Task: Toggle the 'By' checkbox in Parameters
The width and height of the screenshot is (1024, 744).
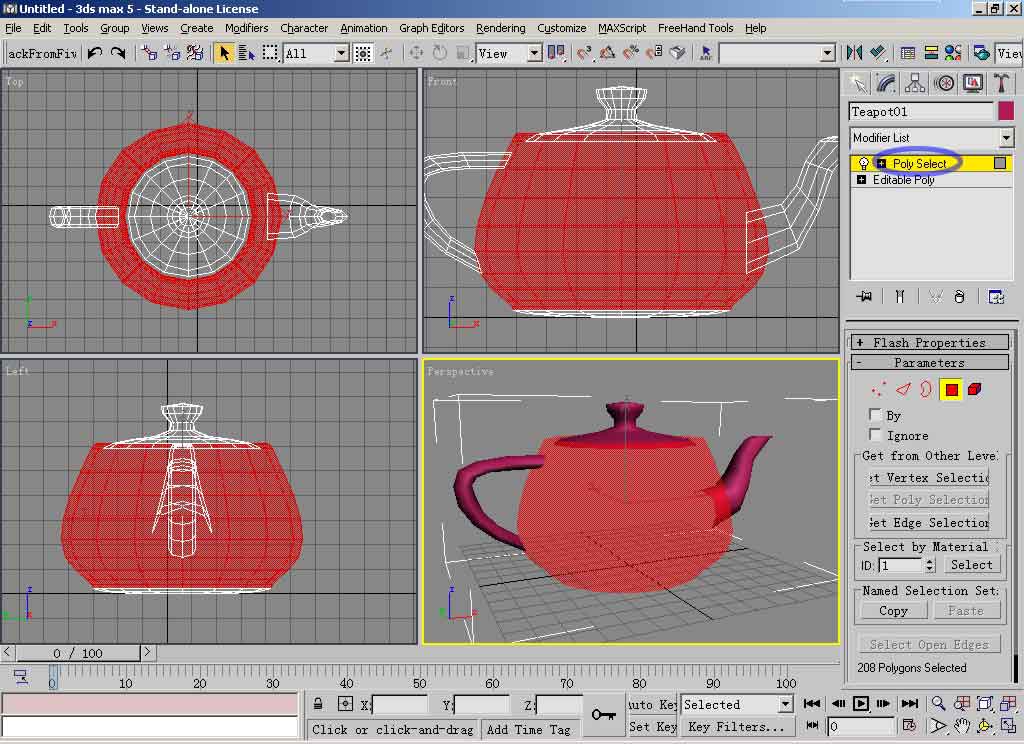Action: pos(876,415)
